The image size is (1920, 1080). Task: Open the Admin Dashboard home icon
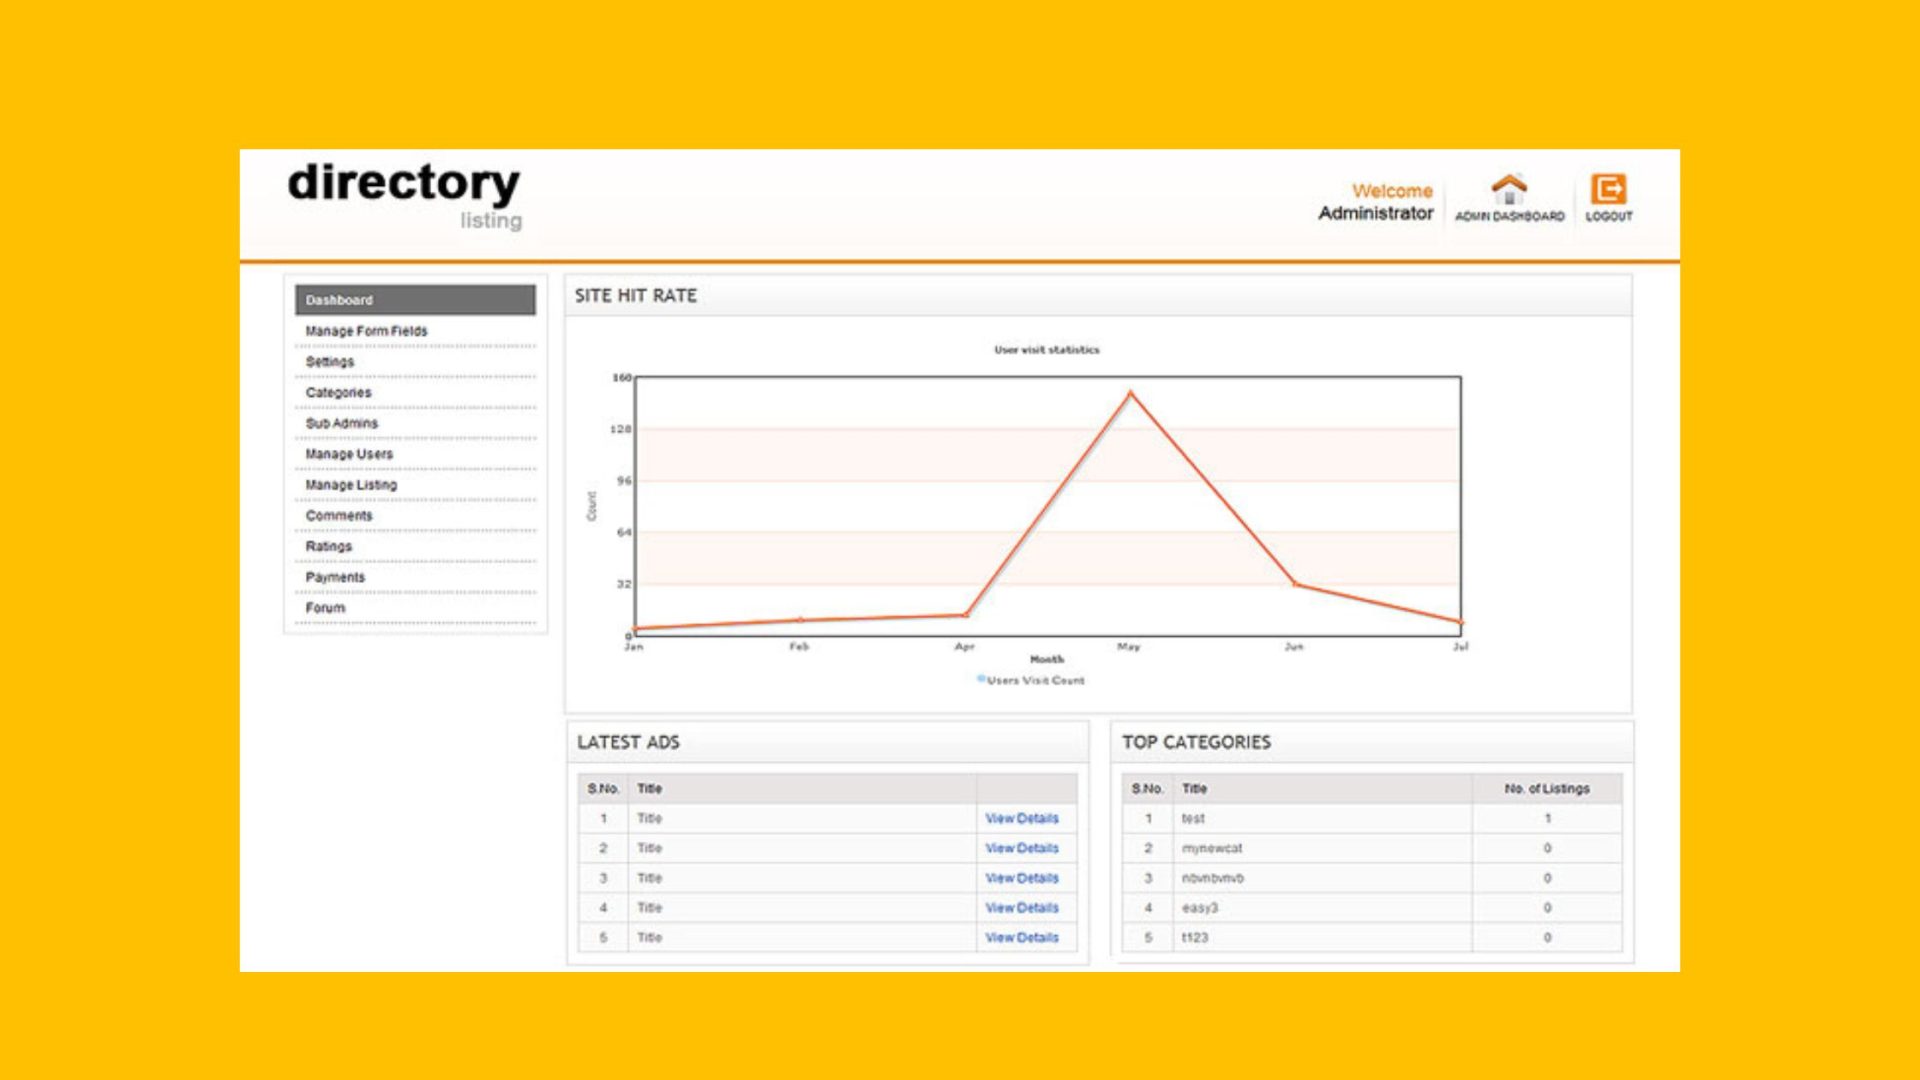point(1508,198)
